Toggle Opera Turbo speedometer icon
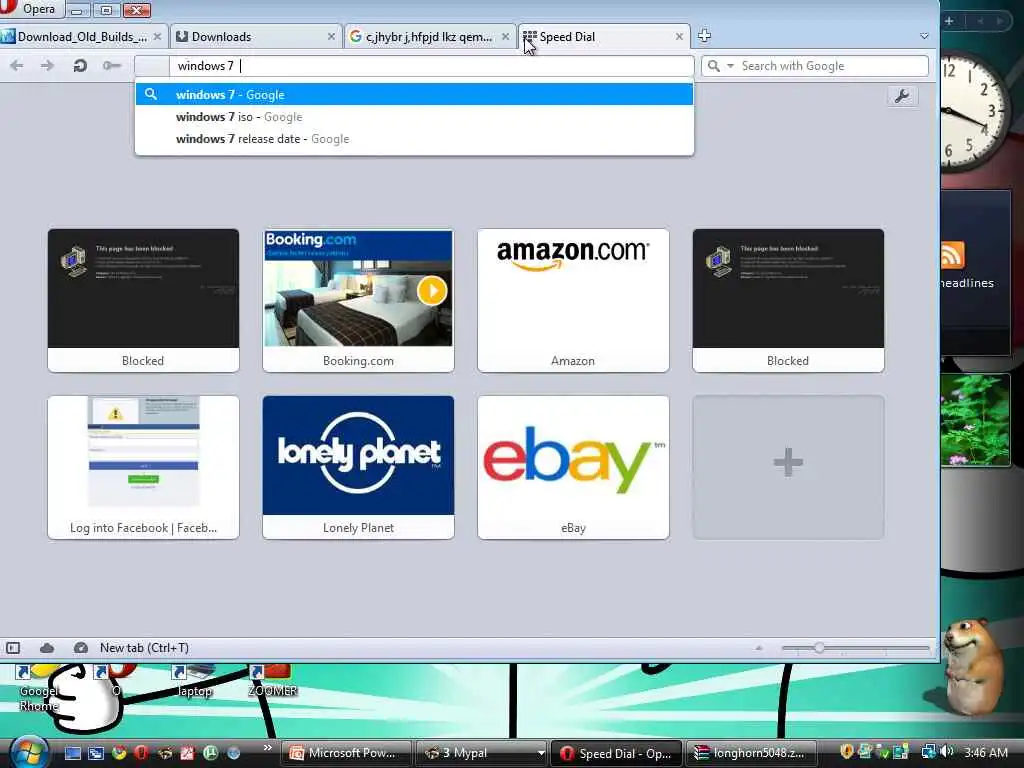 (x=81, y=648)
